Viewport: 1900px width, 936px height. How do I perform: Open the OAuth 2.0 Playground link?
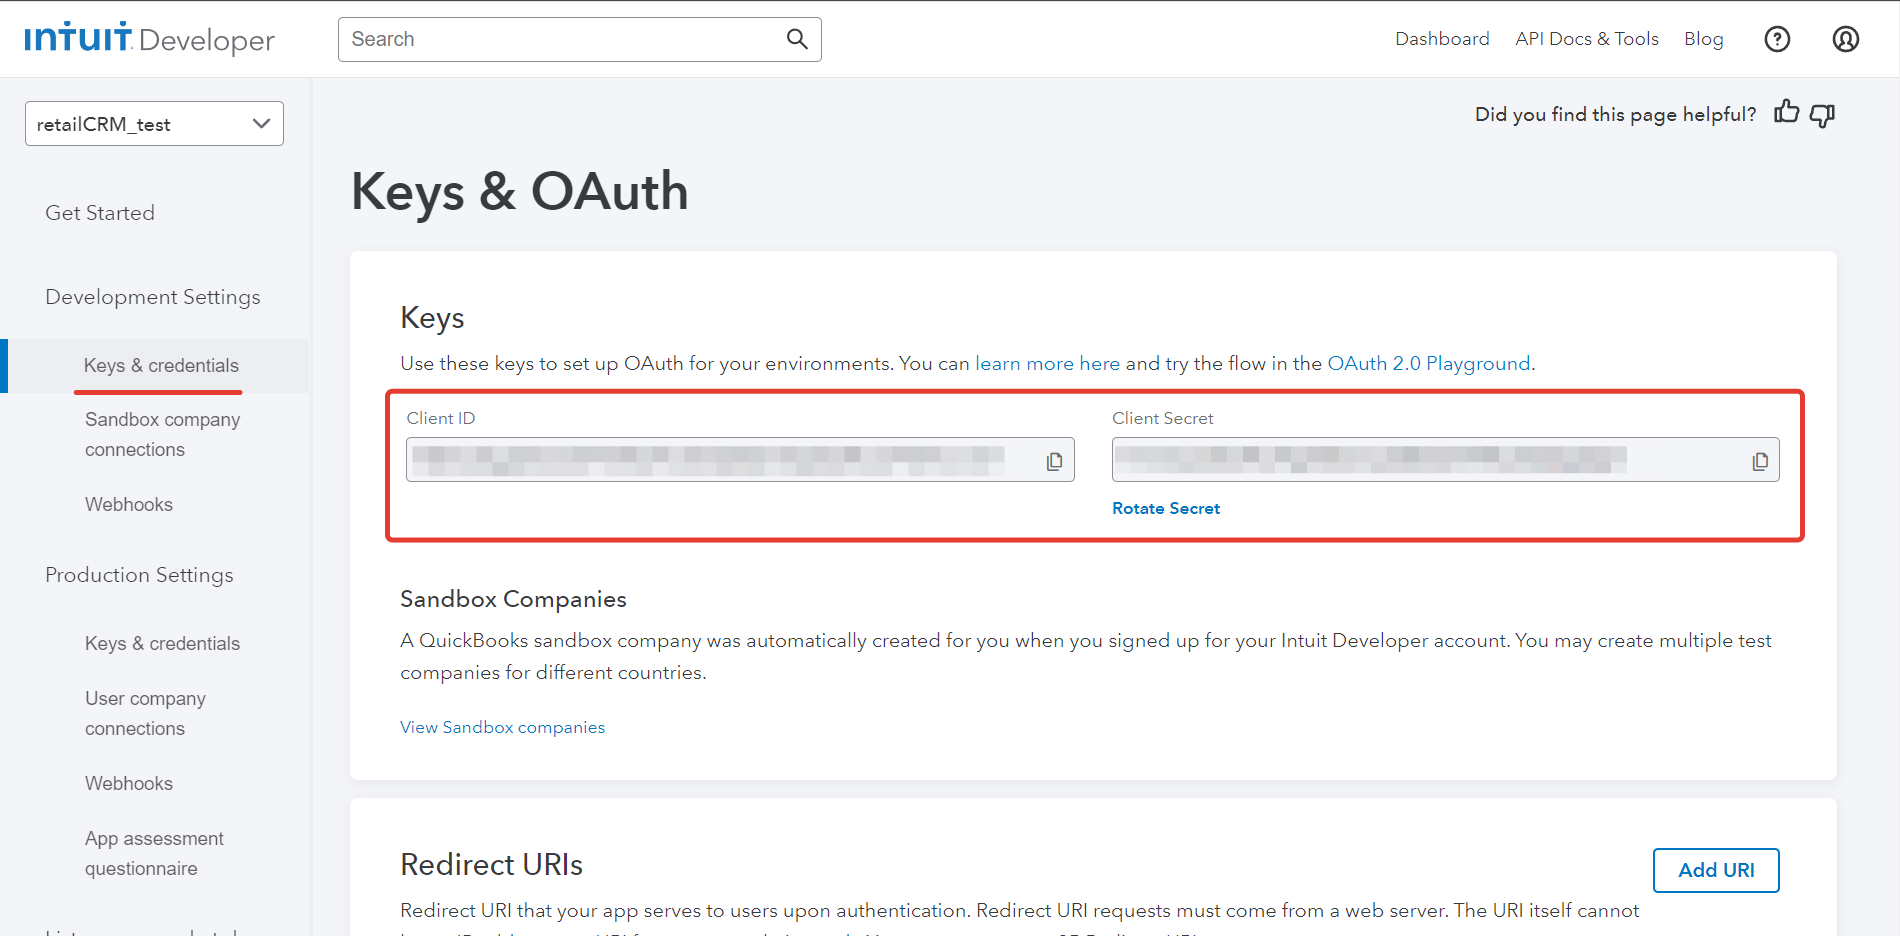click(1428, 363)
